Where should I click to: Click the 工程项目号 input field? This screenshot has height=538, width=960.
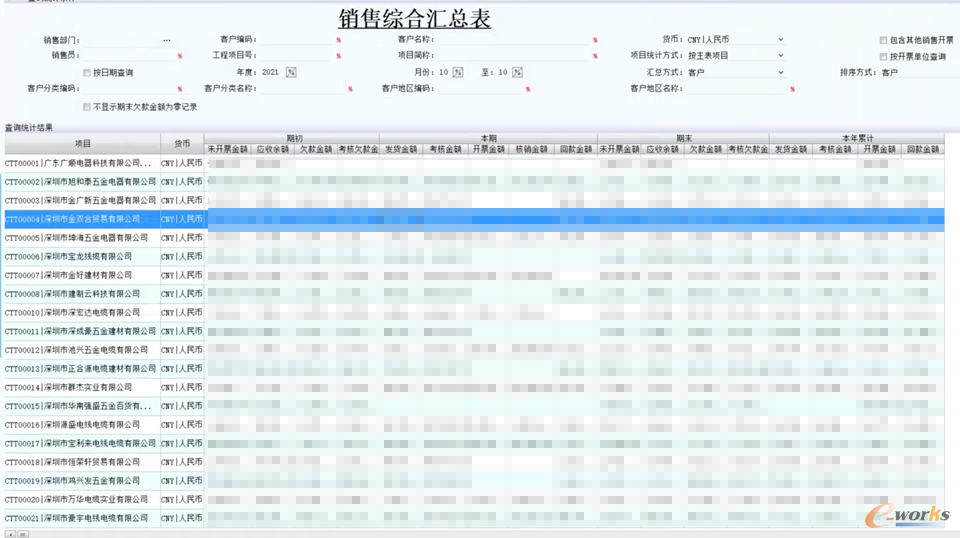(296, 56)
